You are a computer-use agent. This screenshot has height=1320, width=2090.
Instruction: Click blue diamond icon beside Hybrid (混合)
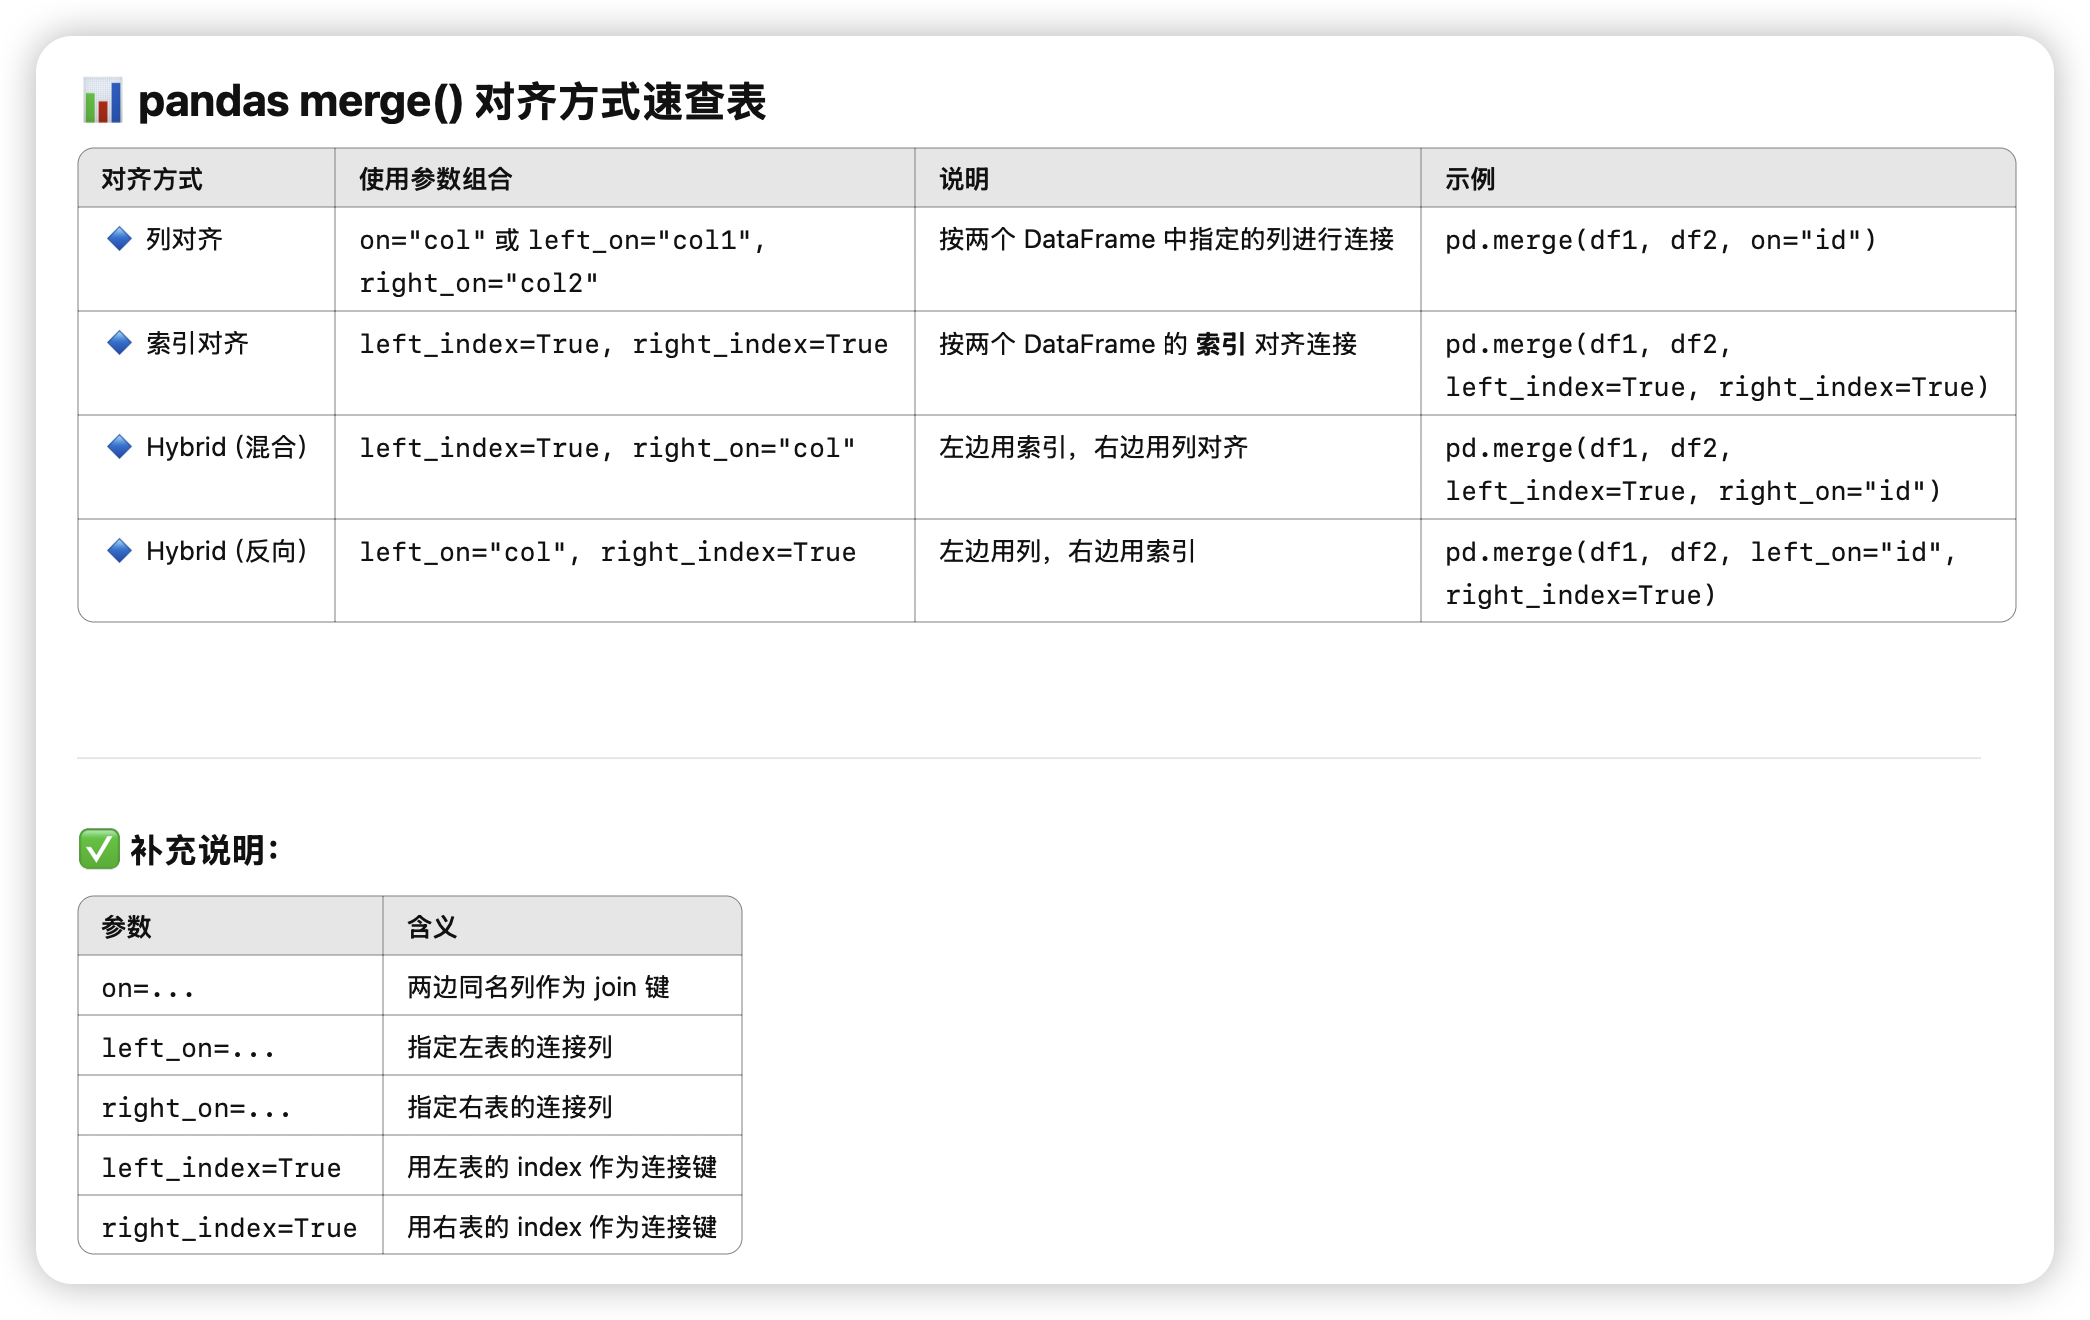pyautogui.click(x=119, y=447)
